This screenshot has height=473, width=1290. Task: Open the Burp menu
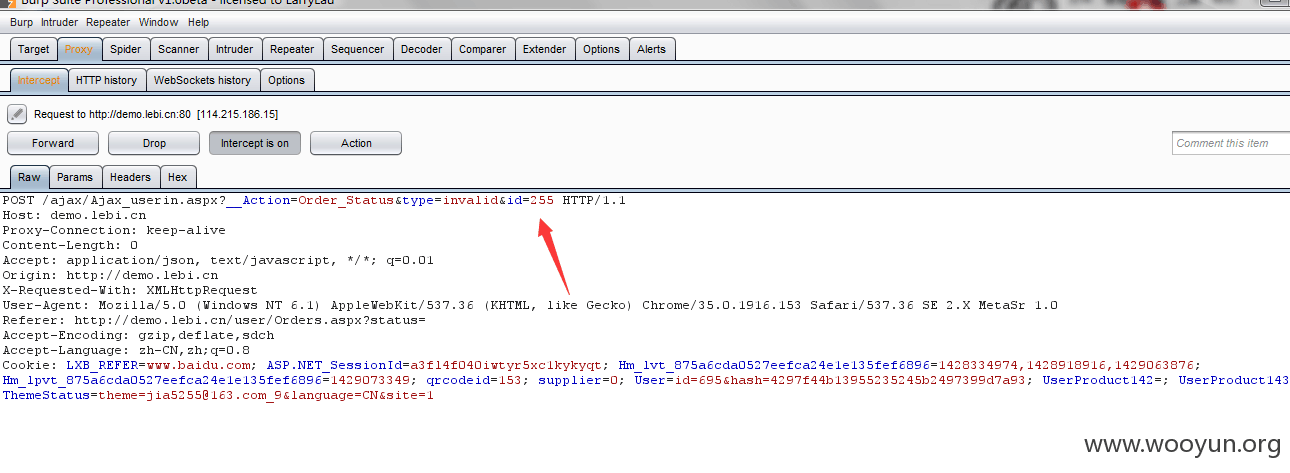pyautogui.click(x=22, y=22)
